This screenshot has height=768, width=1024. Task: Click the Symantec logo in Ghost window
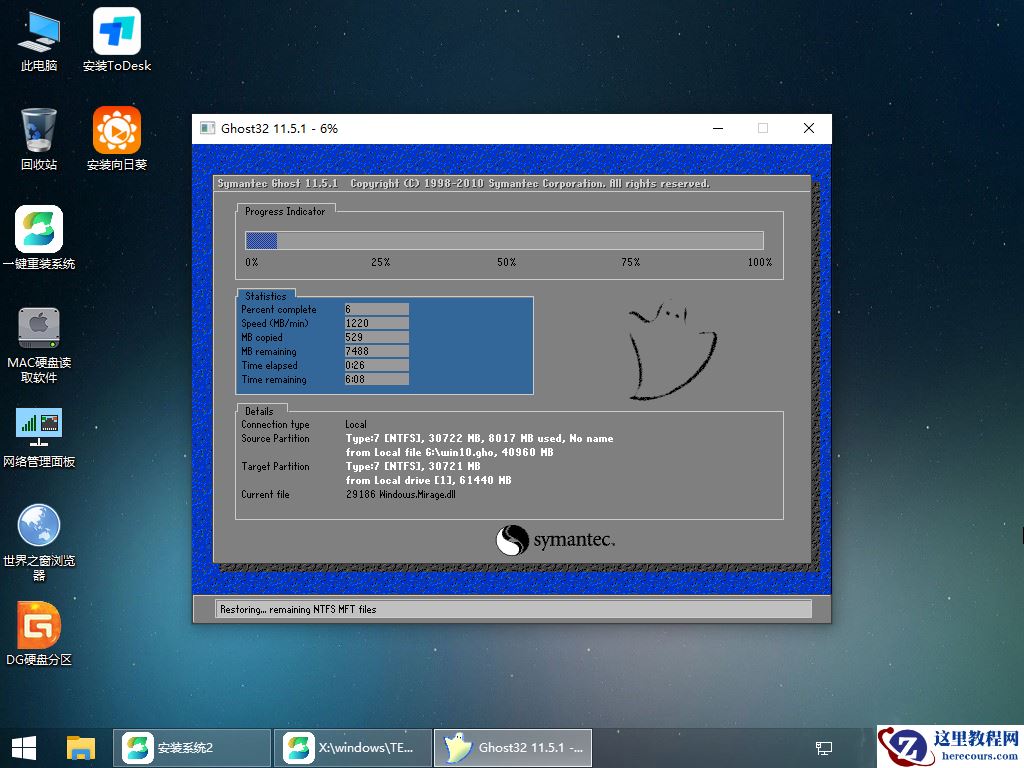click(x=555, y=540)
